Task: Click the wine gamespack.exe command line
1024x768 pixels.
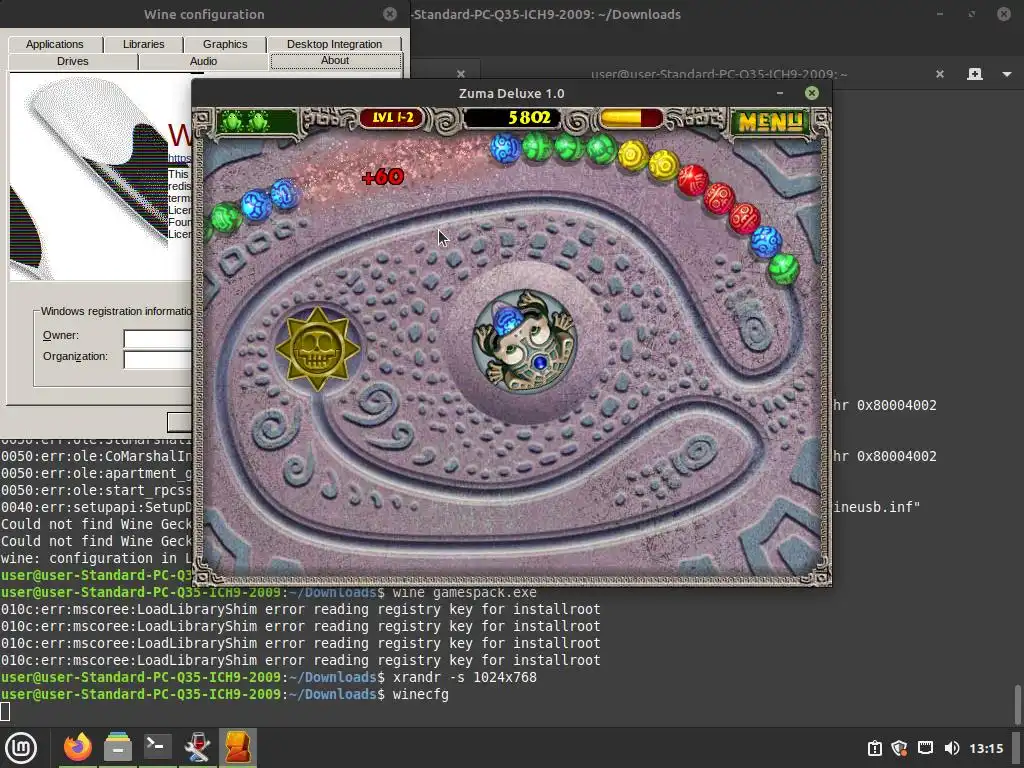Action: click(x=465, y=592)
